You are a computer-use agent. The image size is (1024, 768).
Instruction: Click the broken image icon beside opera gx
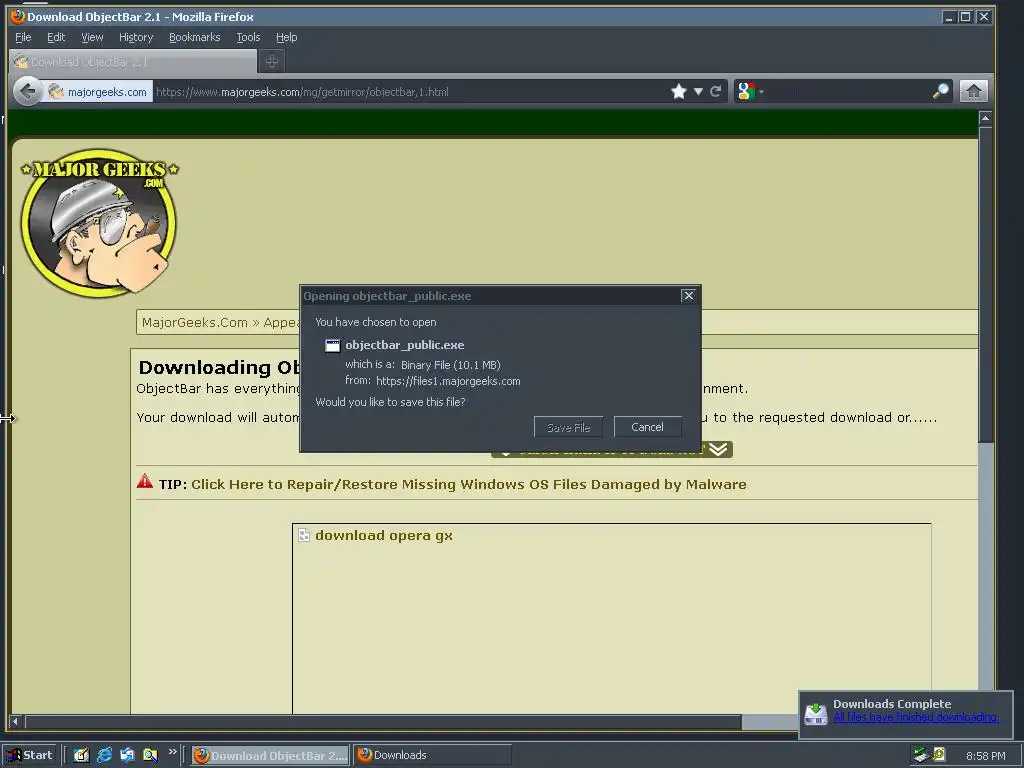click(304, 535)
